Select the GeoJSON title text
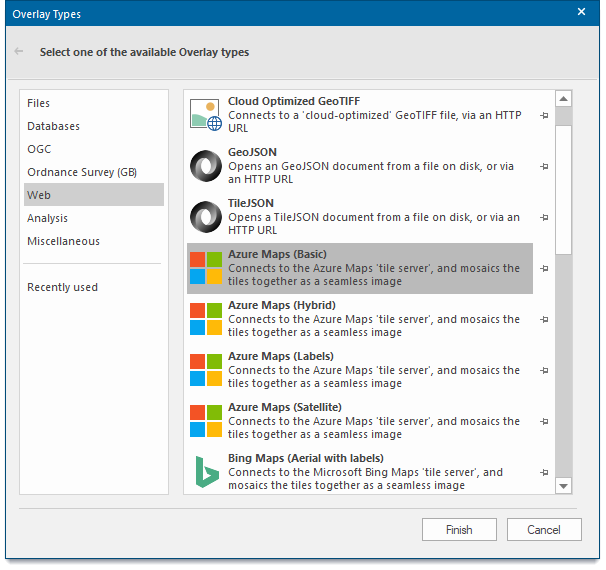This screenshot has height=570, width=606. 252,152
